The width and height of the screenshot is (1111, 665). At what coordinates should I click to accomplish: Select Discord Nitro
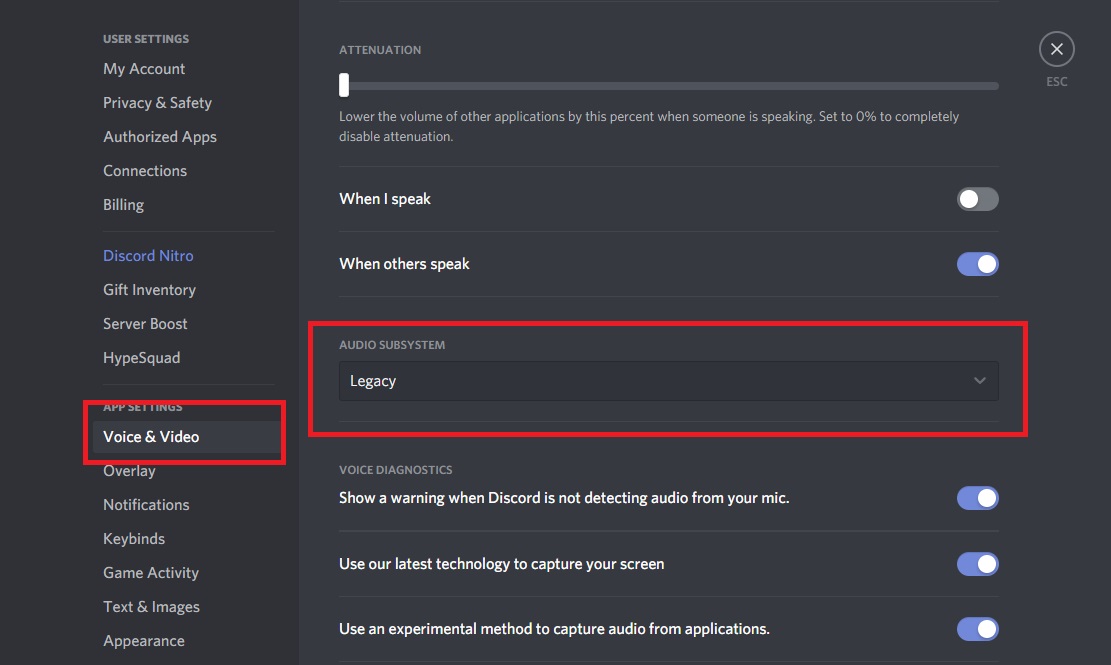(x=148, y=255)
